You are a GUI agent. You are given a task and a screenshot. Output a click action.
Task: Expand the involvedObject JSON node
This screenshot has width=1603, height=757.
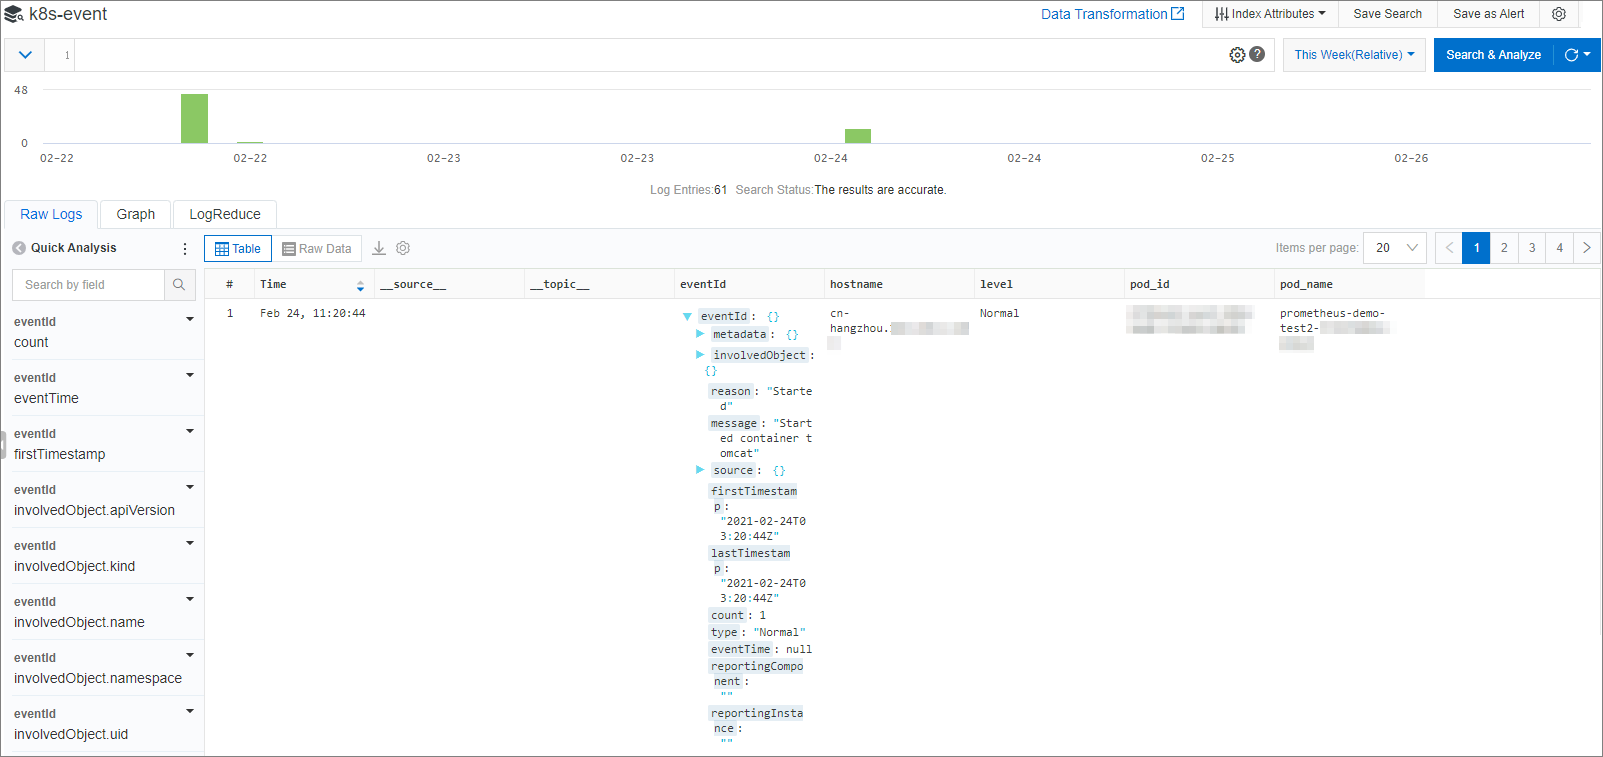click(700, 354)
